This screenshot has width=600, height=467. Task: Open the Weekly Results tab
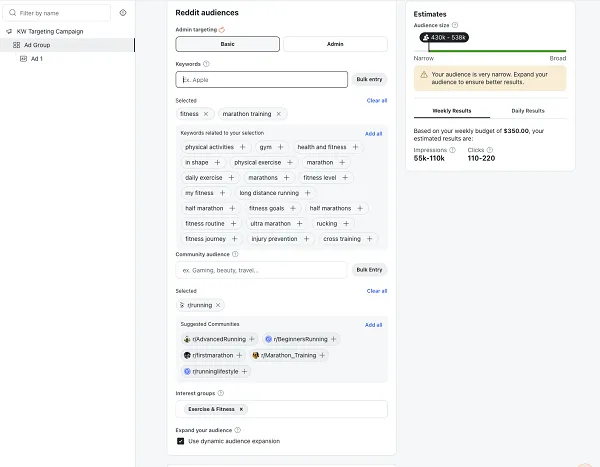click(x=451, y=111)
